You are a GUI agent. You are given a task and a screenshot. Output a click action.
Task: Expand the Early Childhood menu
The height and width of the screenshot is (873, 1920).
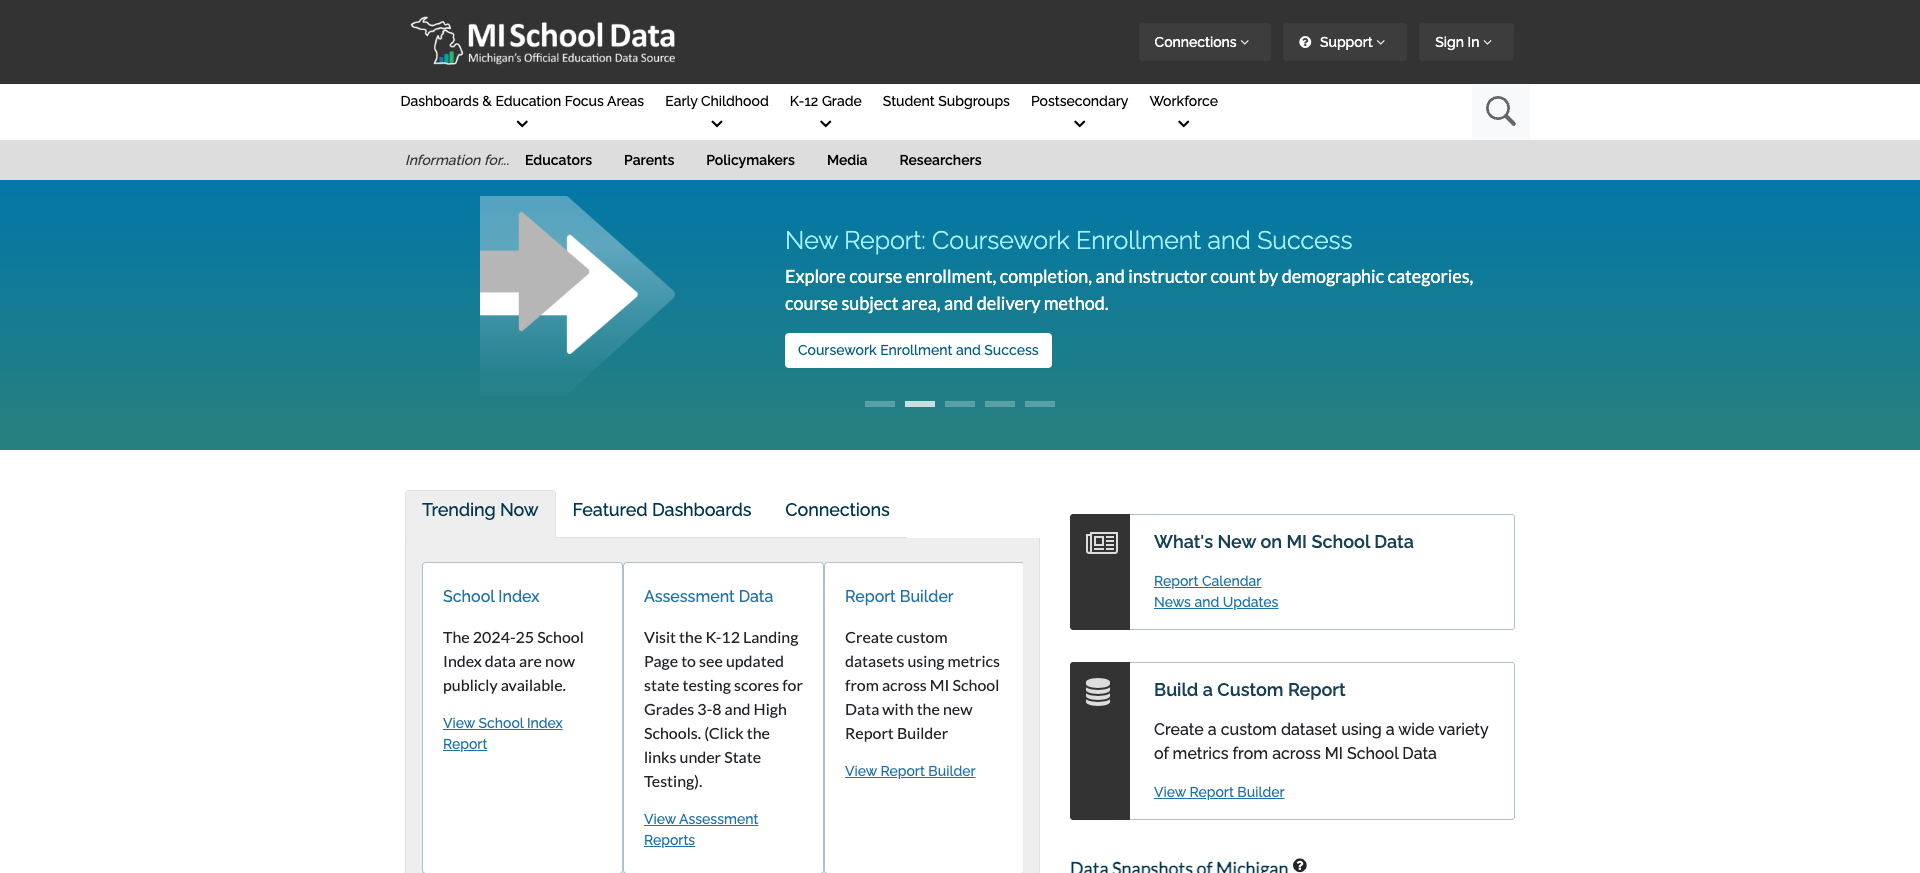pyautogui.click(x=716, y=111)
